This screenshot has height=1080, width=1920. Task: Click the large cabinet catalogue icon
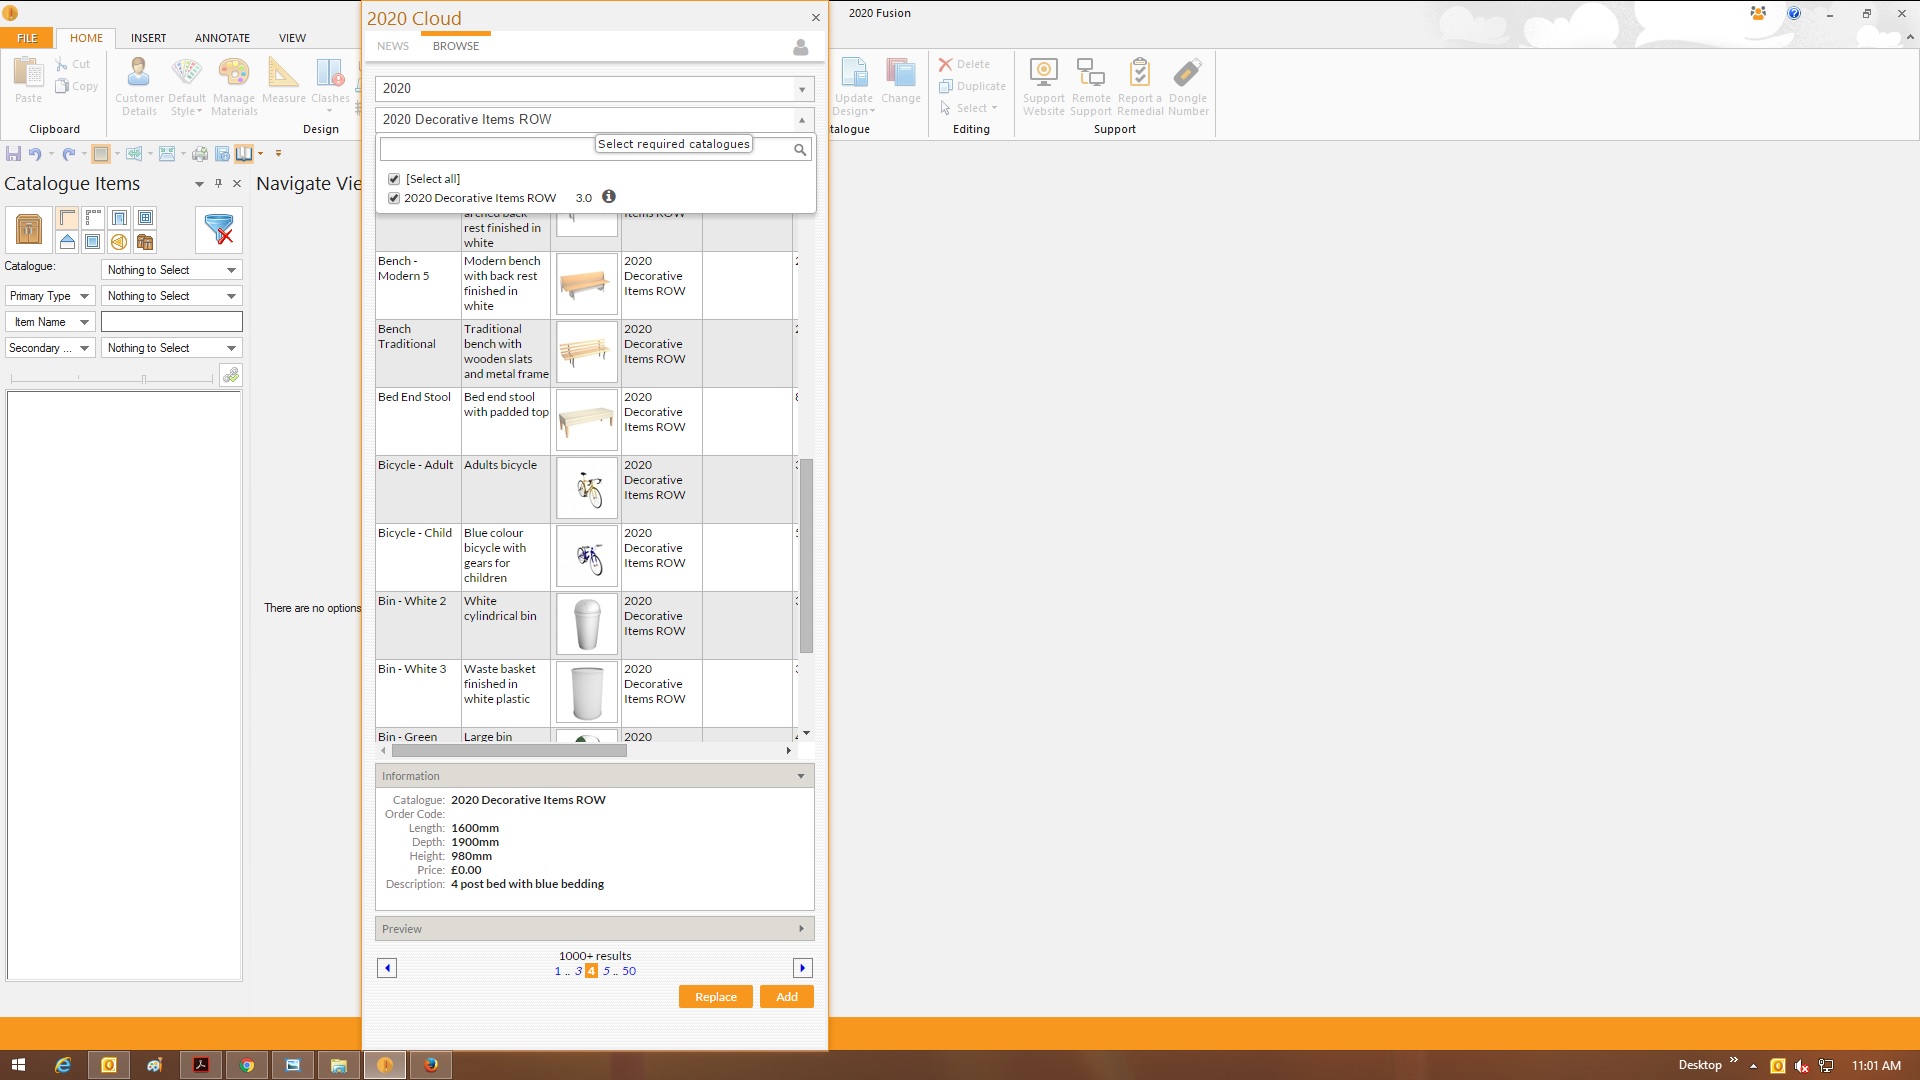29,230
